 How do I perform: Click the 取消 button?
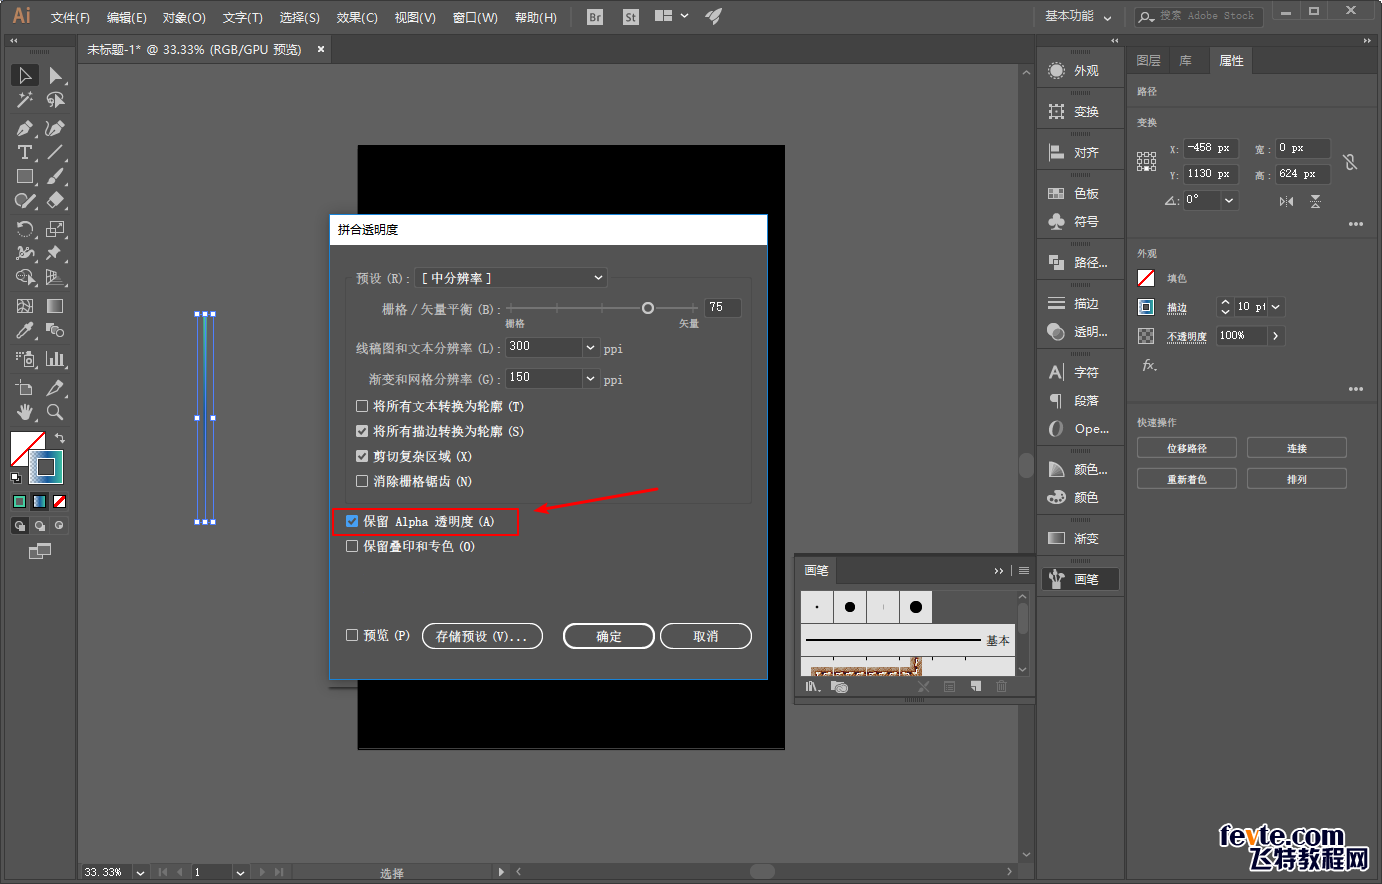click(706, 636)
